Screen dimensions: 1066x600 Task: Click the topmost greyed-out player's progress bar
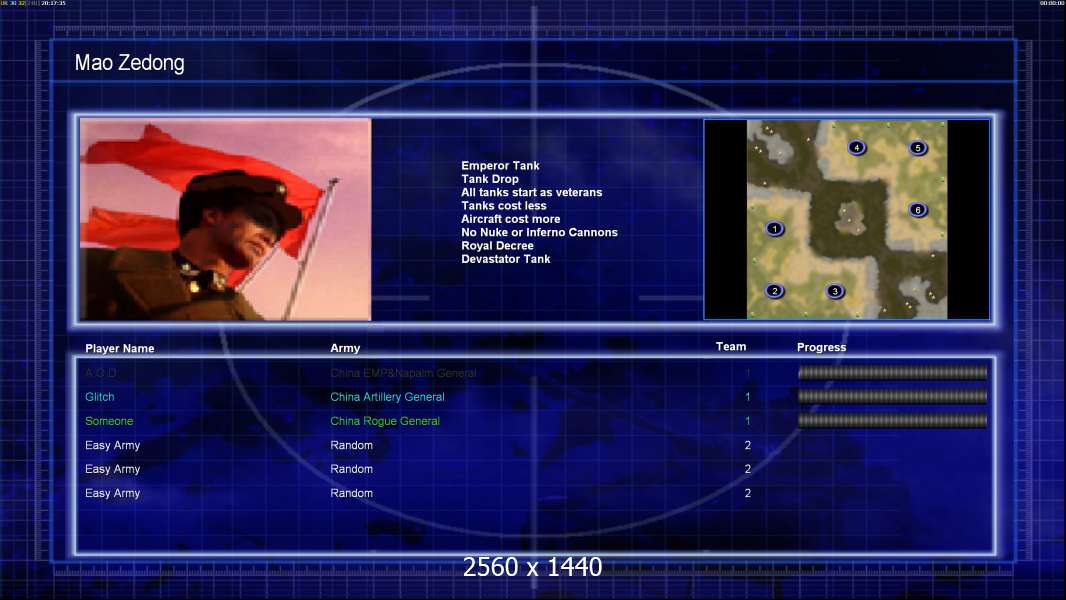[x=892, y=372]
